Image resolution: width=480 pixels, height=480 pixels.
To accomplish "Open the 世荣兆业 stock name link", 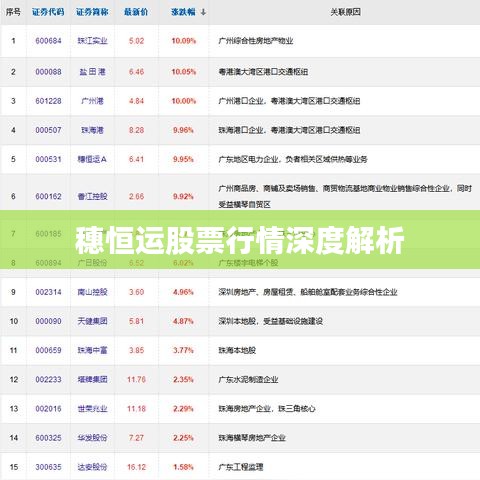I will coord(92,409).
